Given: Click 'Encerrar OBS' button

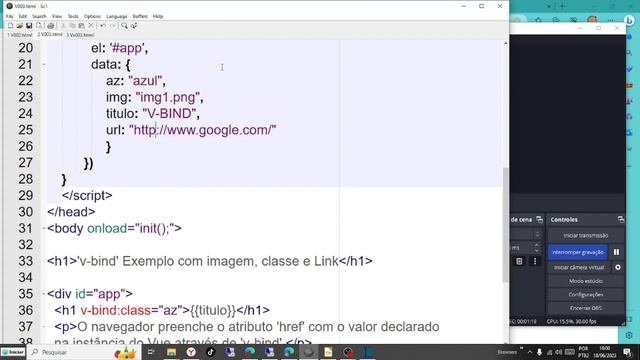Looking at the screenshot, I should 586,308.
